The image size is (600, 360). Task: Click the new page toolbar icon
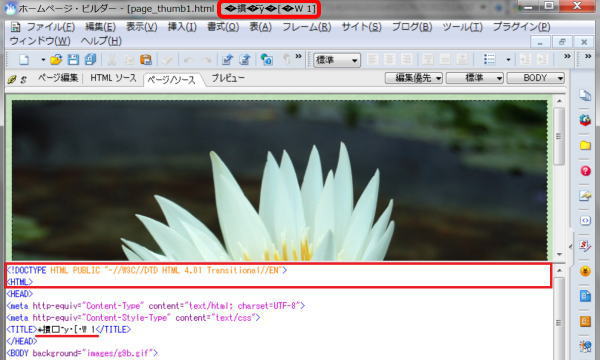tap(24, 60)
